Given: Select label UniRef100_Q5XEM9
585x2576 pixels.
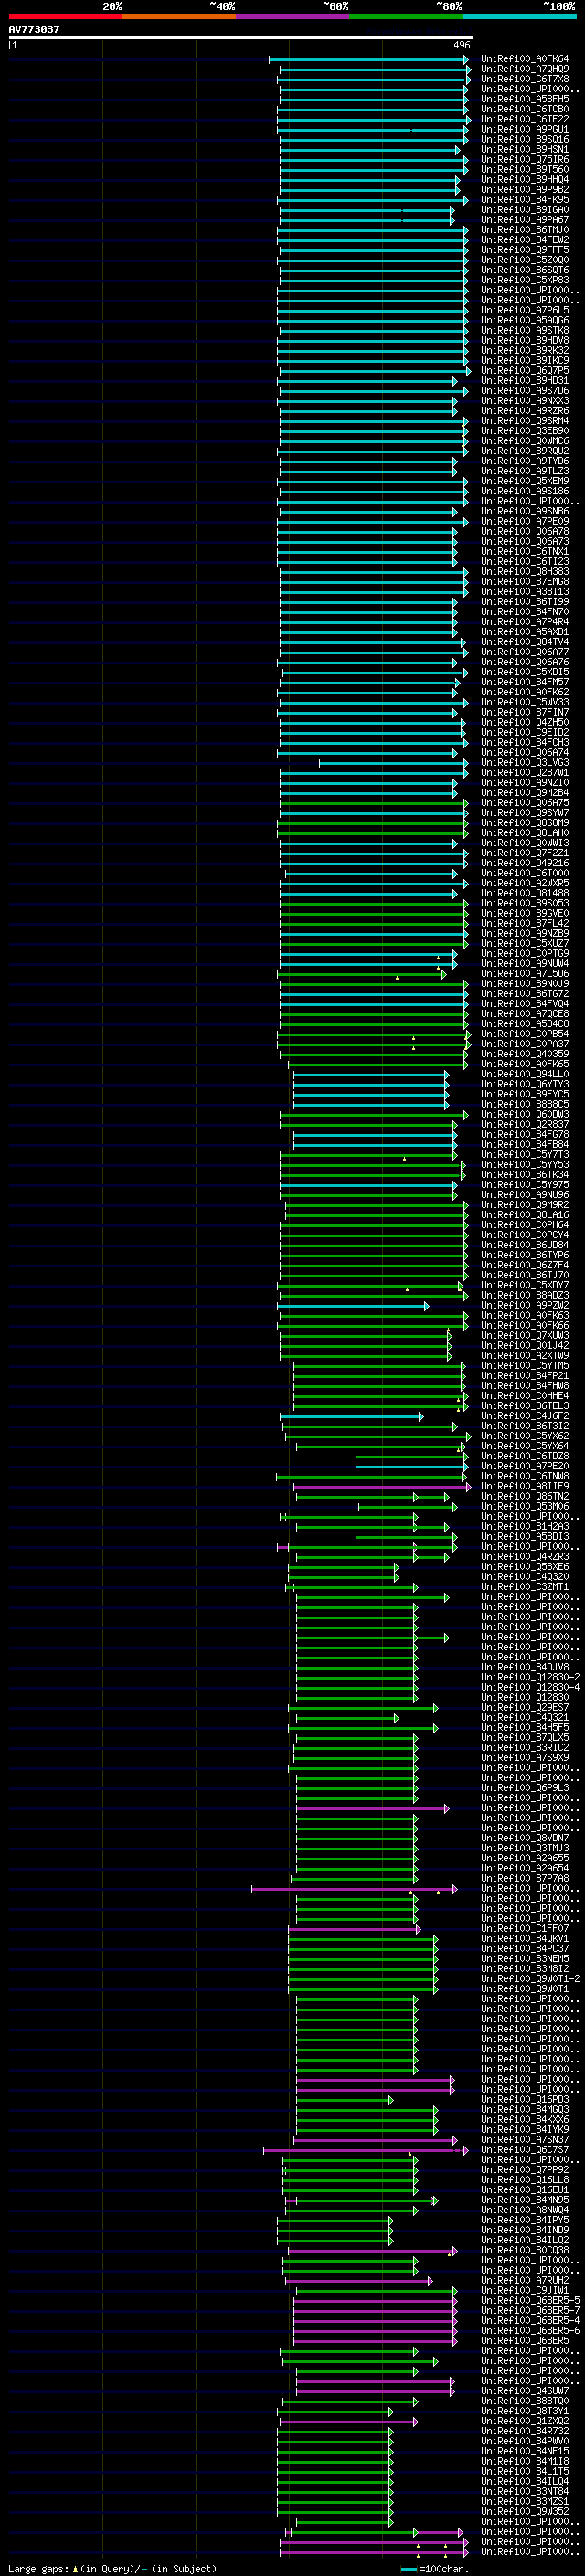Looking at the screenshot, I should tap(525, 481).
